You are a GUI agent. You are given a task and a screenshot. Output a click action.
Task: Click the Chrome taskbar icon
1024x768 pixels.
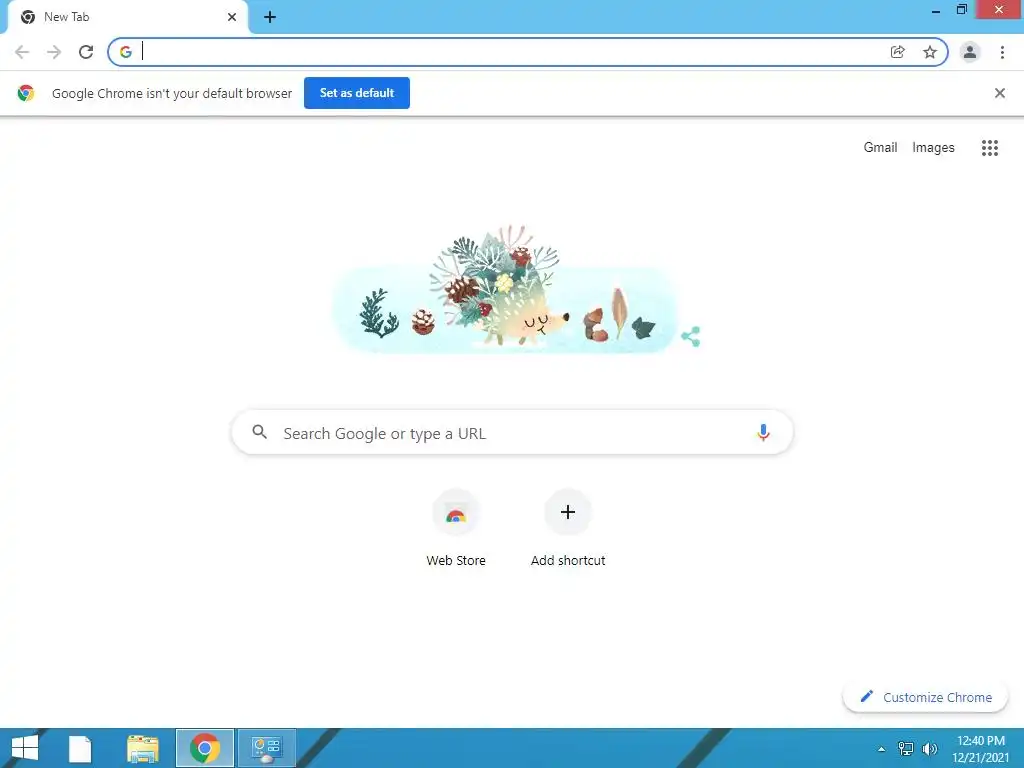(x=204, y=748)
